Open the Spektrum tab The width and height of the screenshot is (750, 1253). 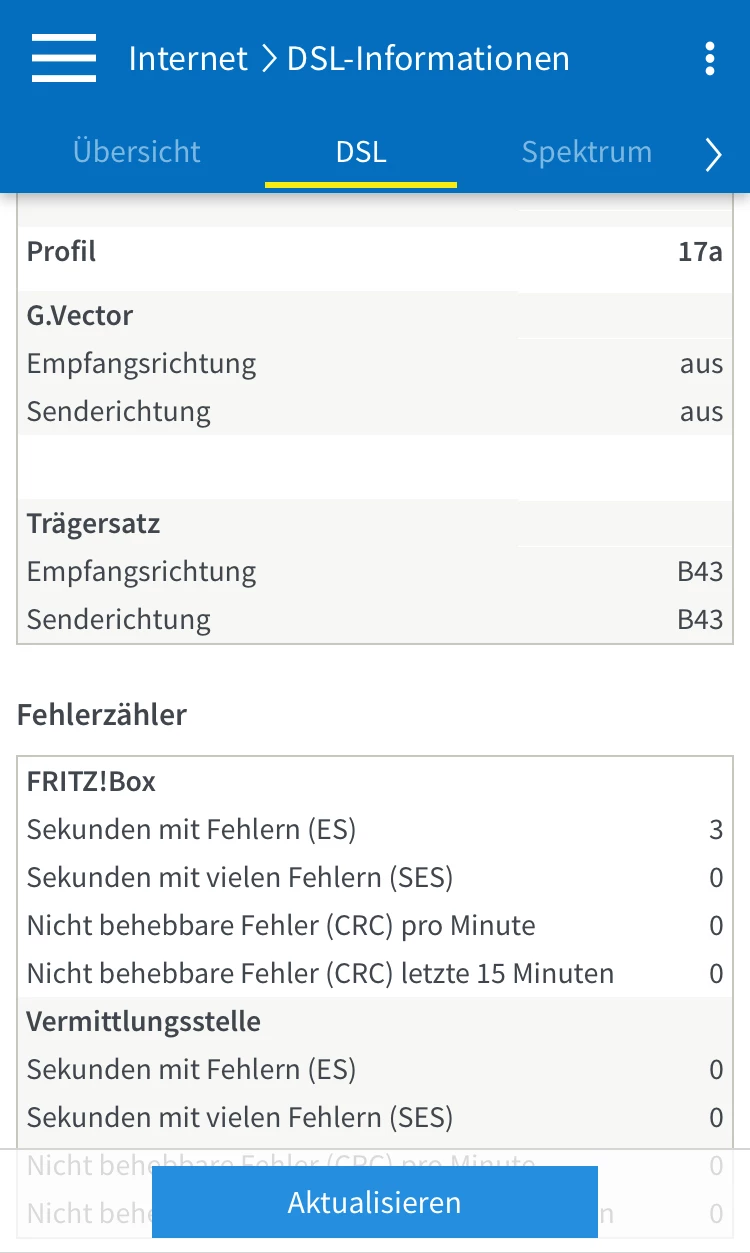tap(586, 152)
